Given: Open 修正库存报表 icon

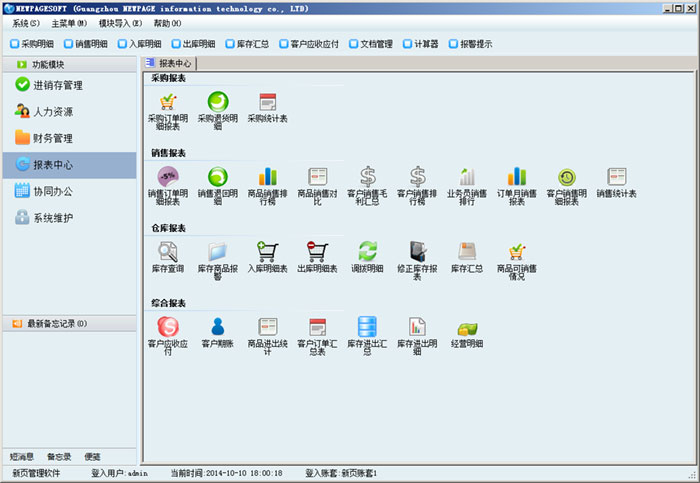Looking at the screenshot, I should (x=418, y=251).
